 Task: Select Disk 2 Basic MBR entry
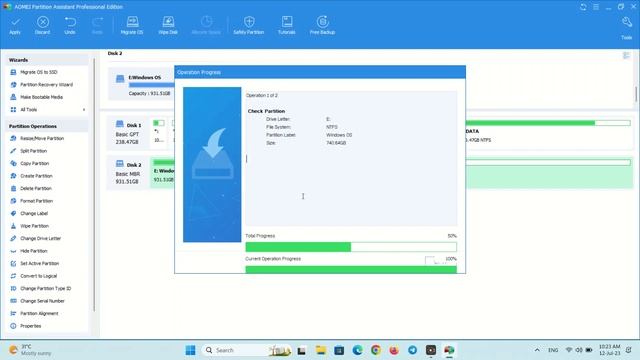pyautogui.click(x=128, y=173)
